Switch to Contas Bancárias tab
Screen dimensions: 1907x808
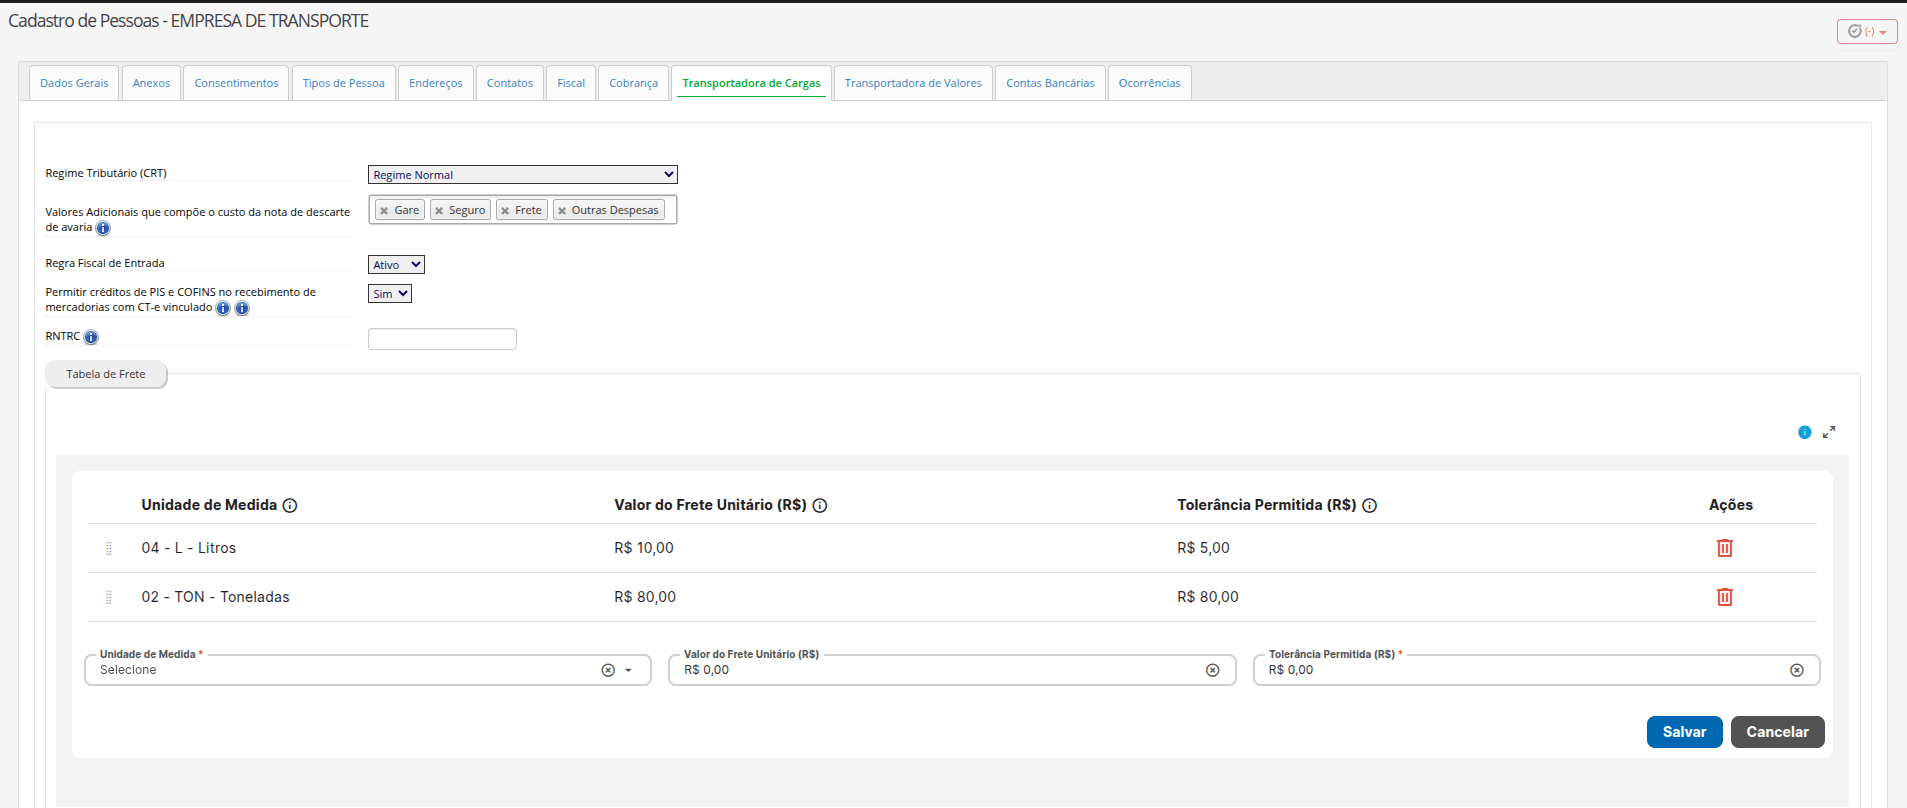(x=1050, y=83)
